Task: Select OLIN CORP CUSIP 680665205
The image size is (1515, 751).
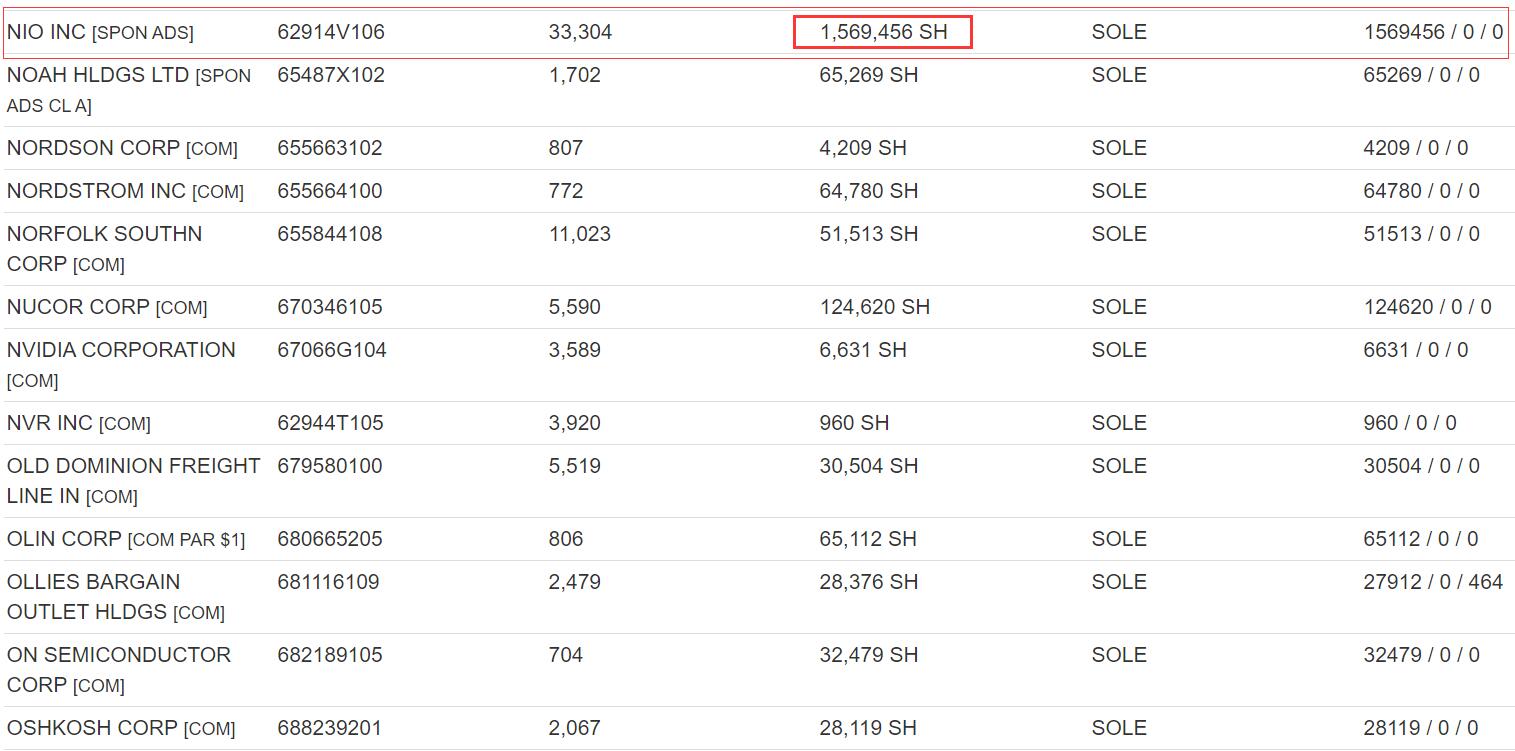Action: coord(330,539)
